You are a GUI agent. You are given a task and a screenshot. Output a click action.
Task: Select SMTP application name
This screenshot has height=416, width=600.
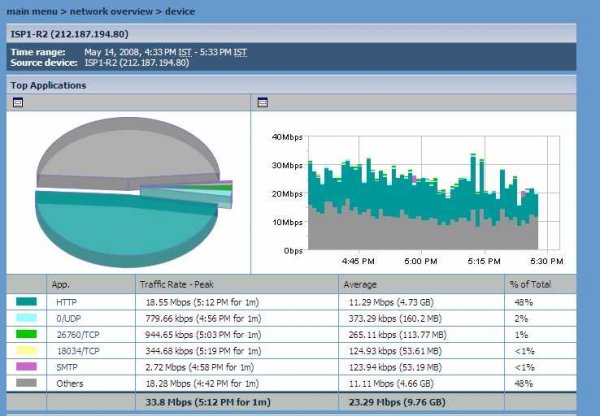click(67, 367)
